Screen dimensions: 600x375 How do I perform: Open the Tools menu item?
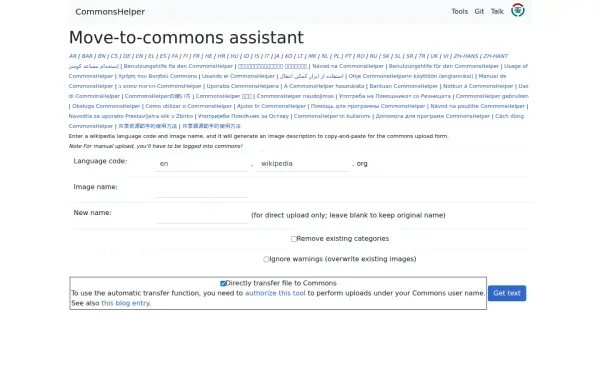[459, 11]
